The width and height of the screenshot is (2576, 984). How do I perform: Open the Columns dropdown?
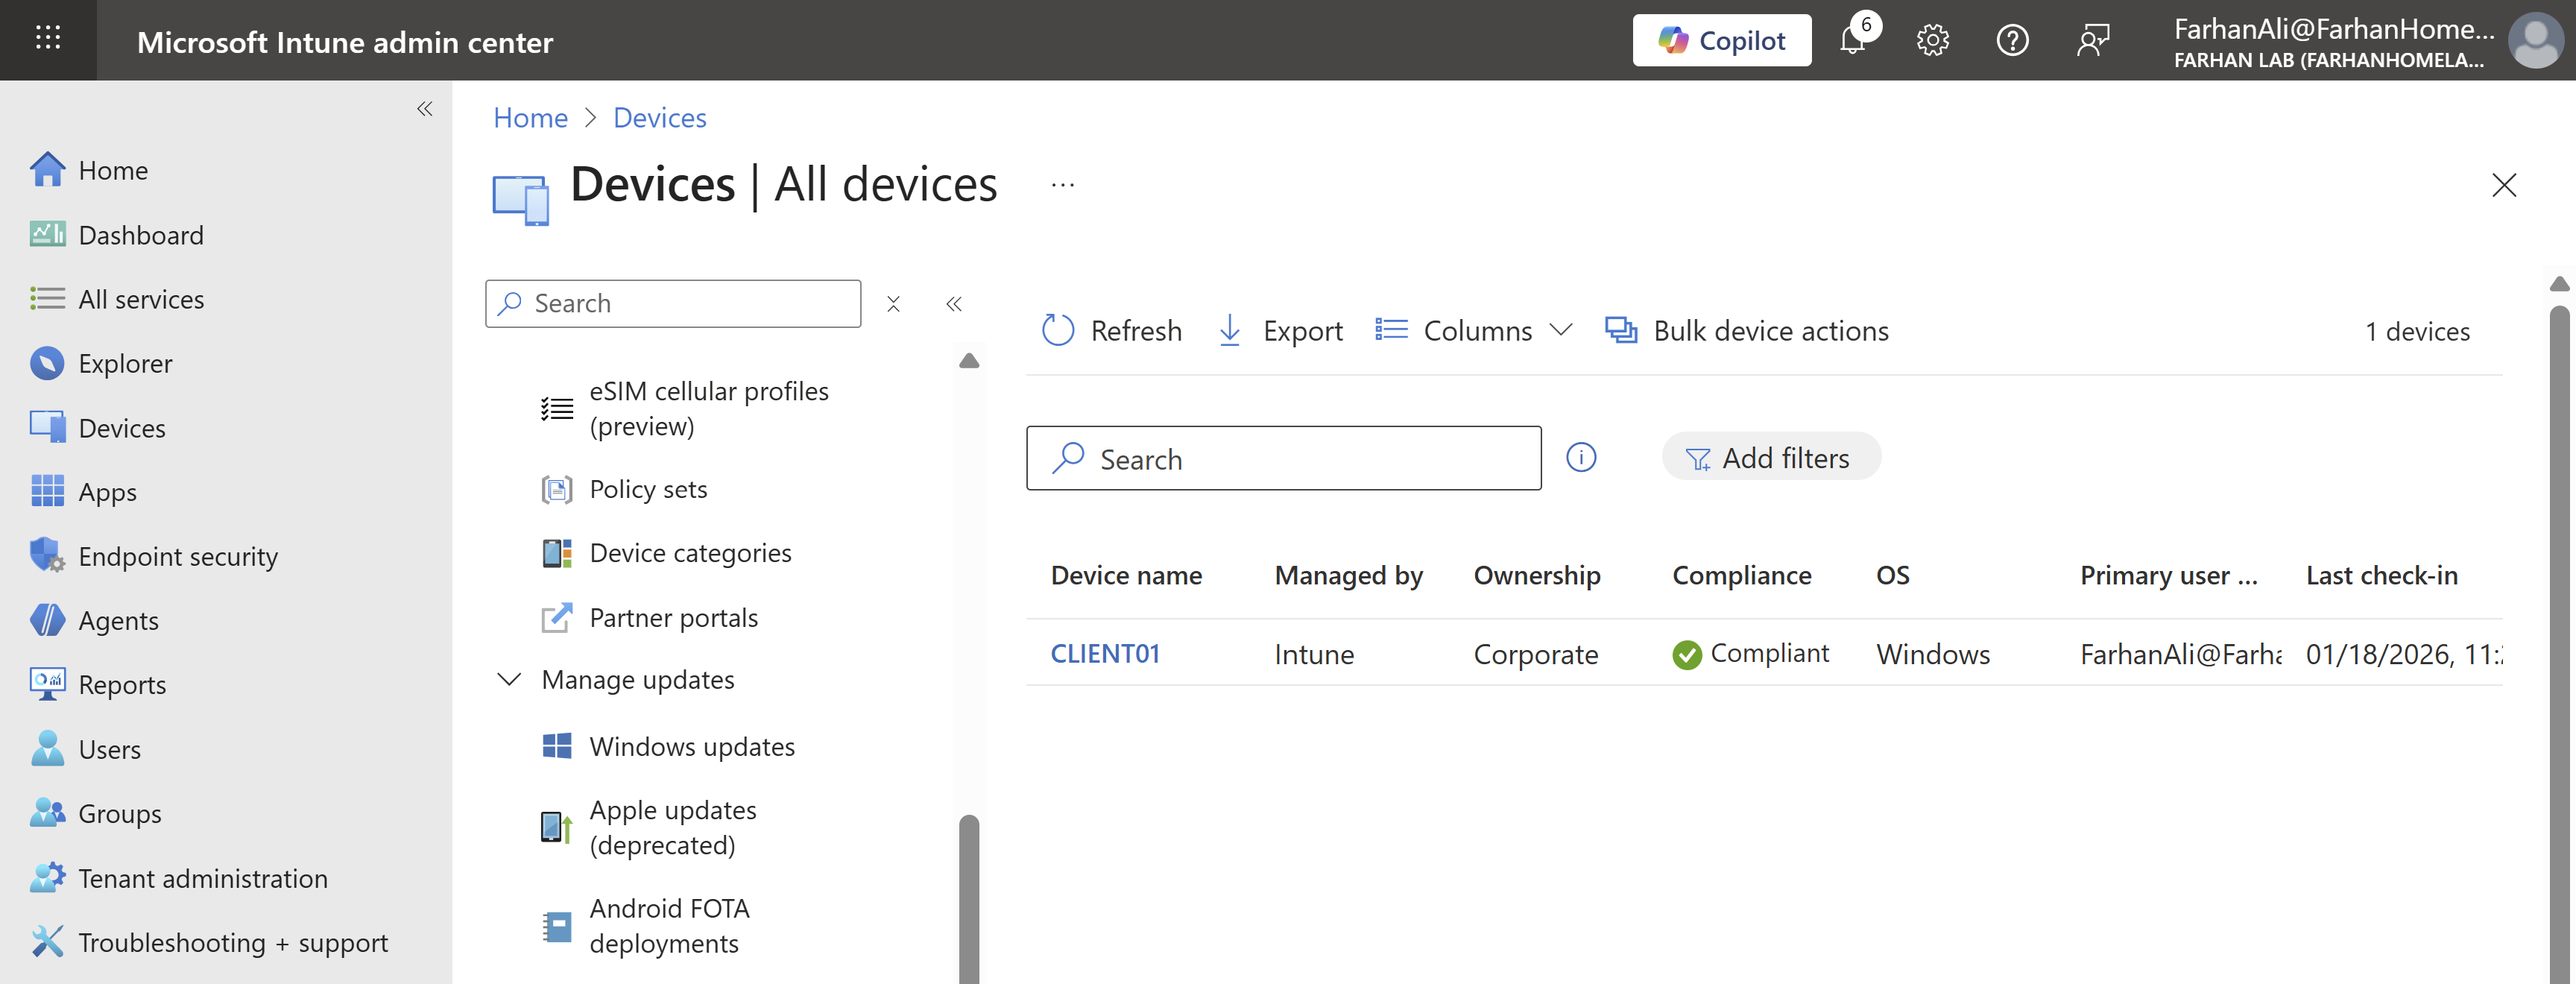pos(1474,331)
